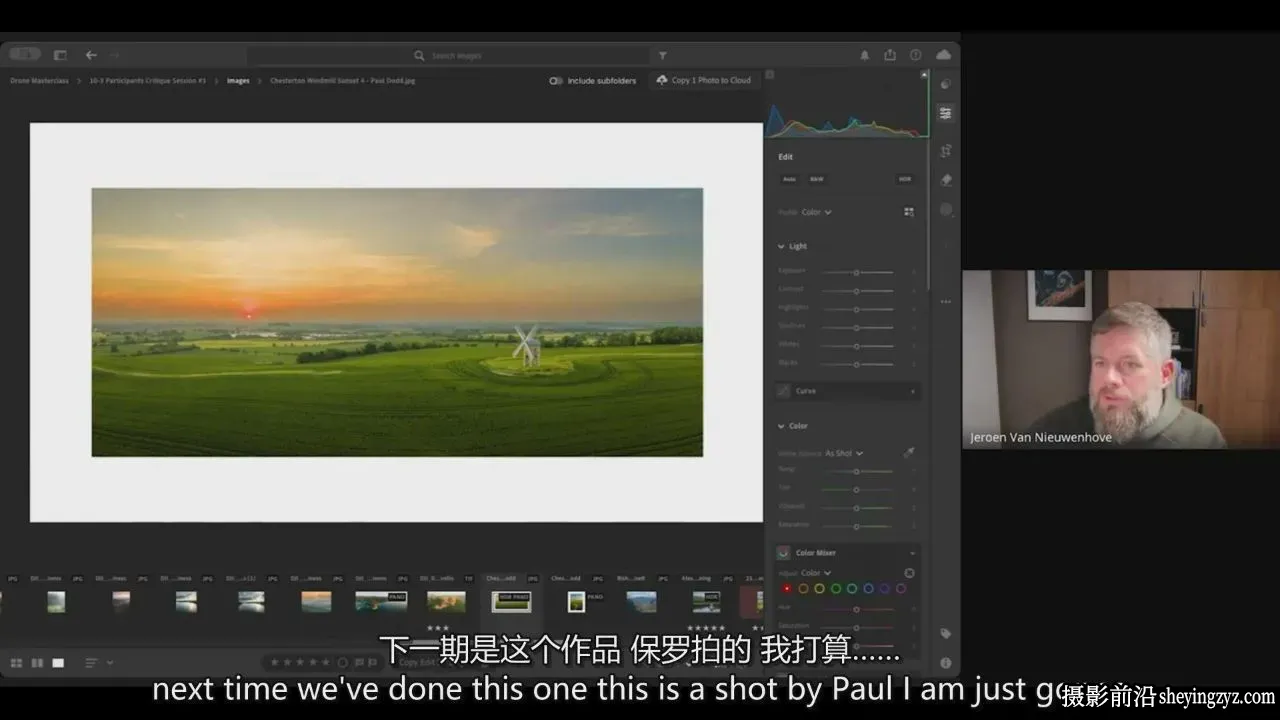
Task: Toggle the Color Mixer panel visibility icon
Action: click(784, 552)
